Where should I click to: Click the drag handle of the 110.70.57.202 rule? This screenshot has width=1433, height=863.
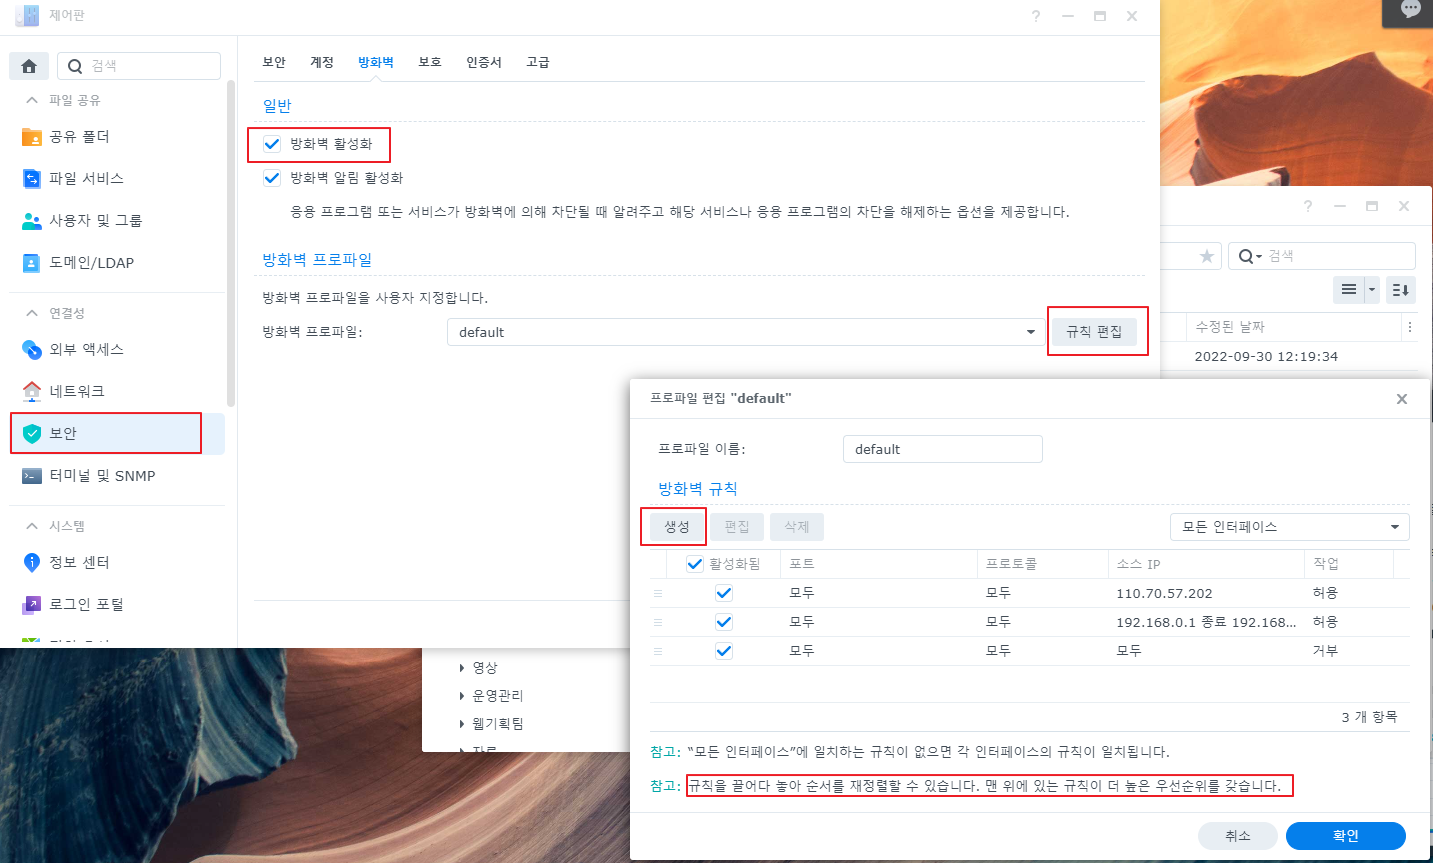click(x=658, y=593)
